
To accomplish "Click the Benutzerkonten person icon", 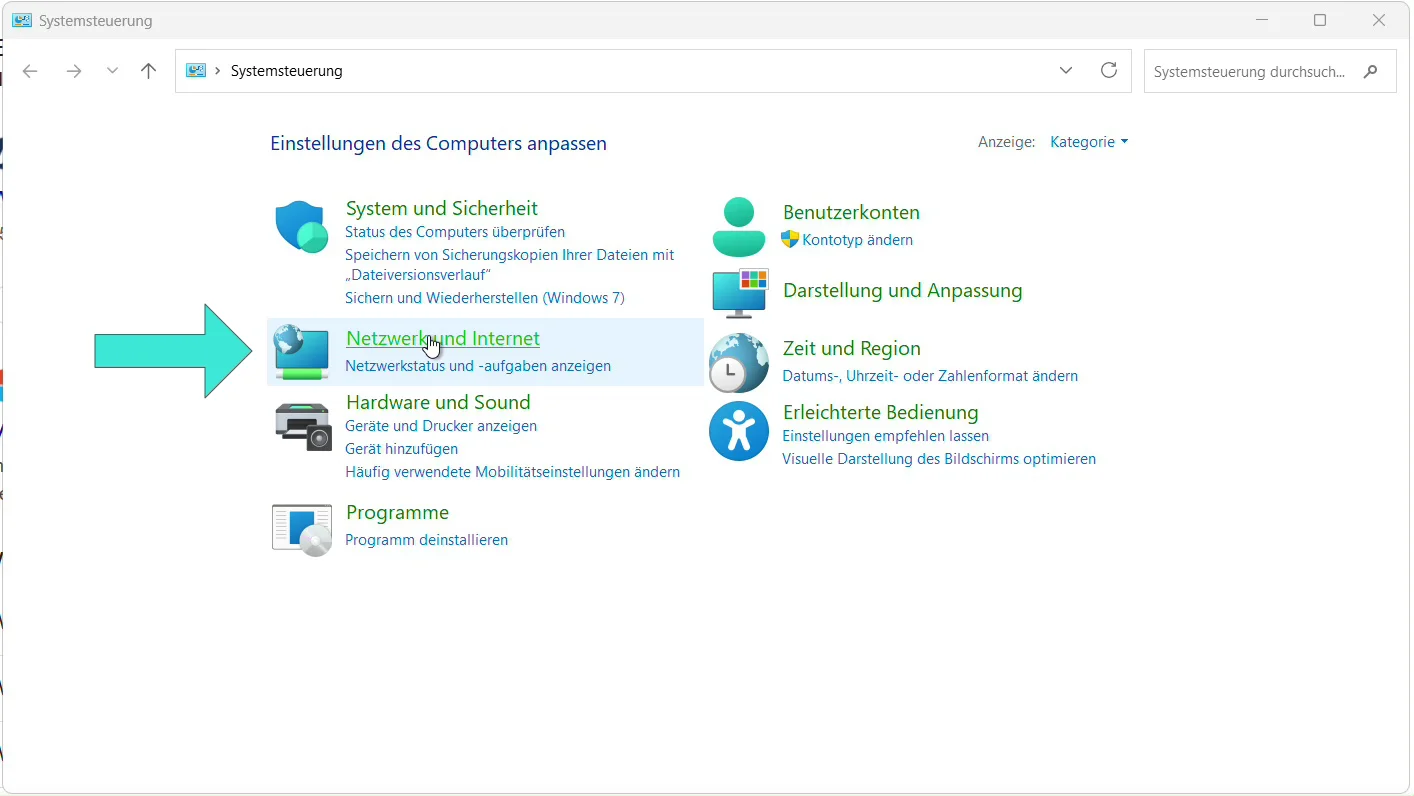I will [x=739, y=227].
